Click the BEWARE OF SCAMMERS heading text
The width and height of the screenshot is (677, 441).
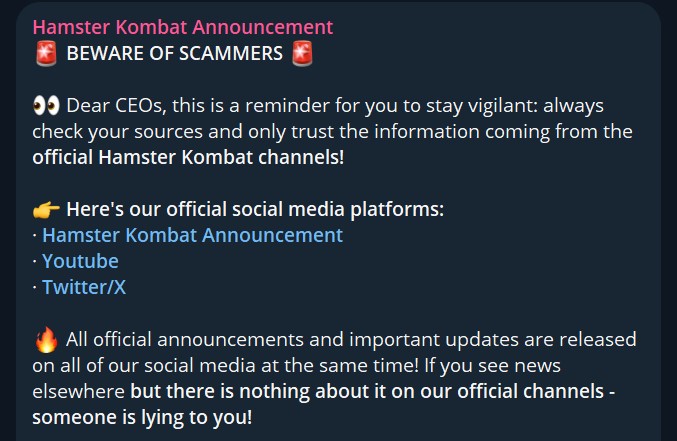click(174, 54)
